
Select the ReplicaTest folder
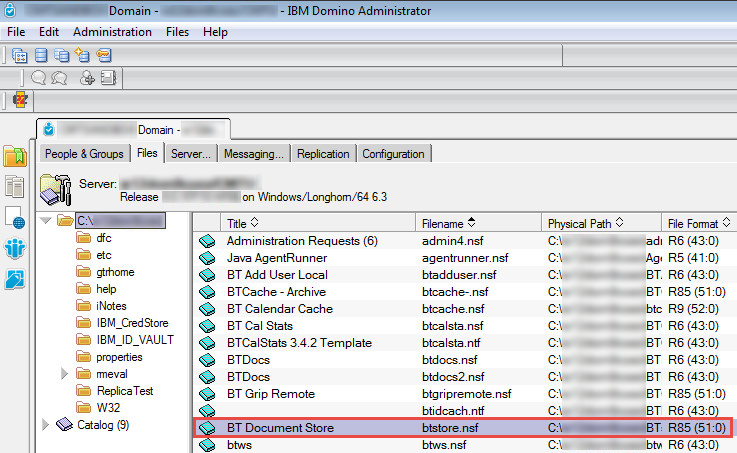point(125,391)
